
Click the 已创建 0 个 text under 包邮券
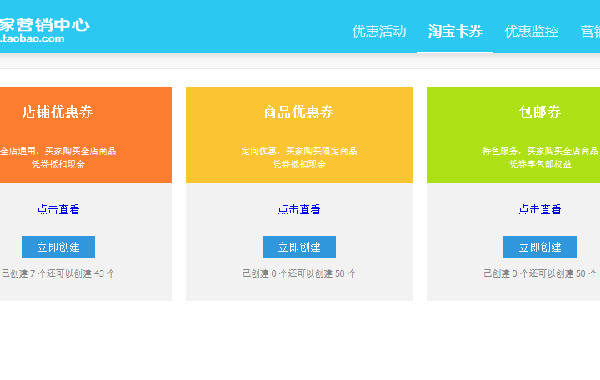pyautogui.click(x=505, y=273)
